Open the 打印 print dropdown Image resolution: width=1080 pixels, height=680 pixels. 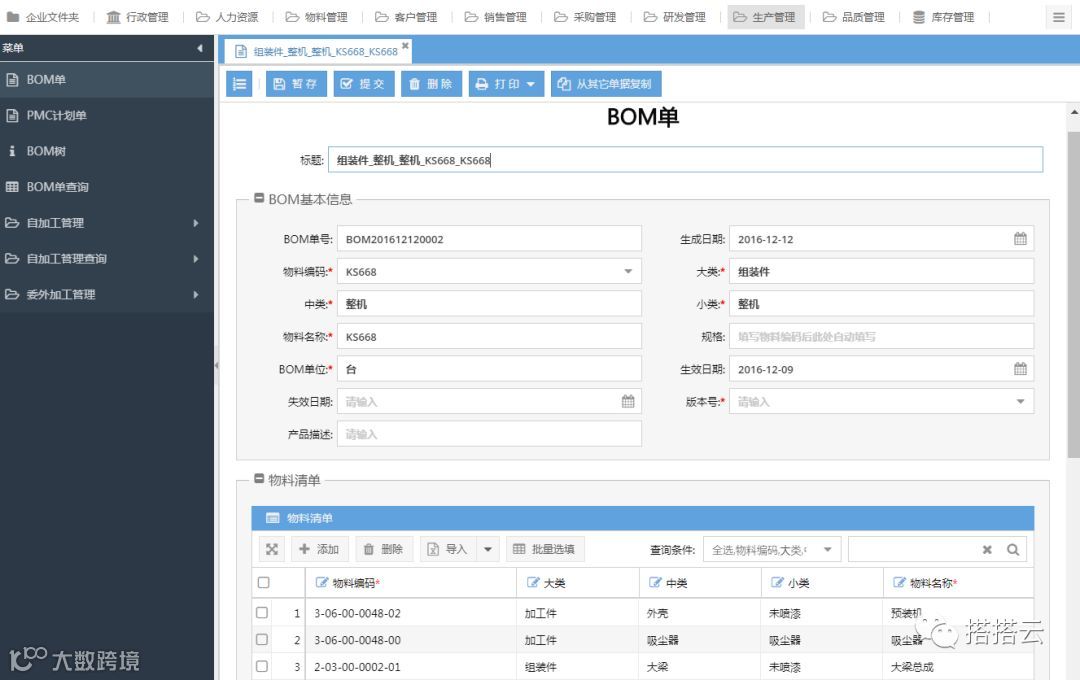tap(506, 84)
